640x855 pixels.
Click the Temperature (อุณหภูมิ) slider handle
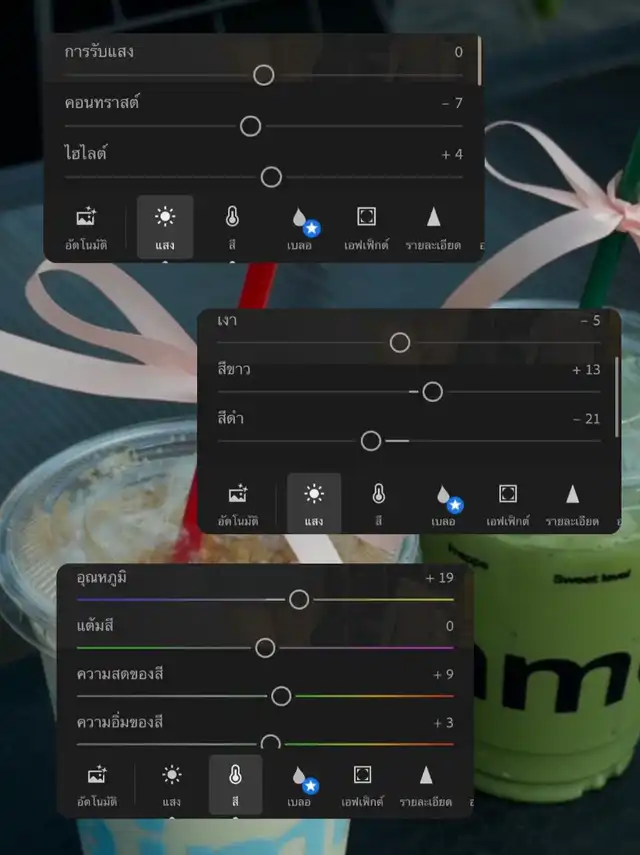pos(299,599)
